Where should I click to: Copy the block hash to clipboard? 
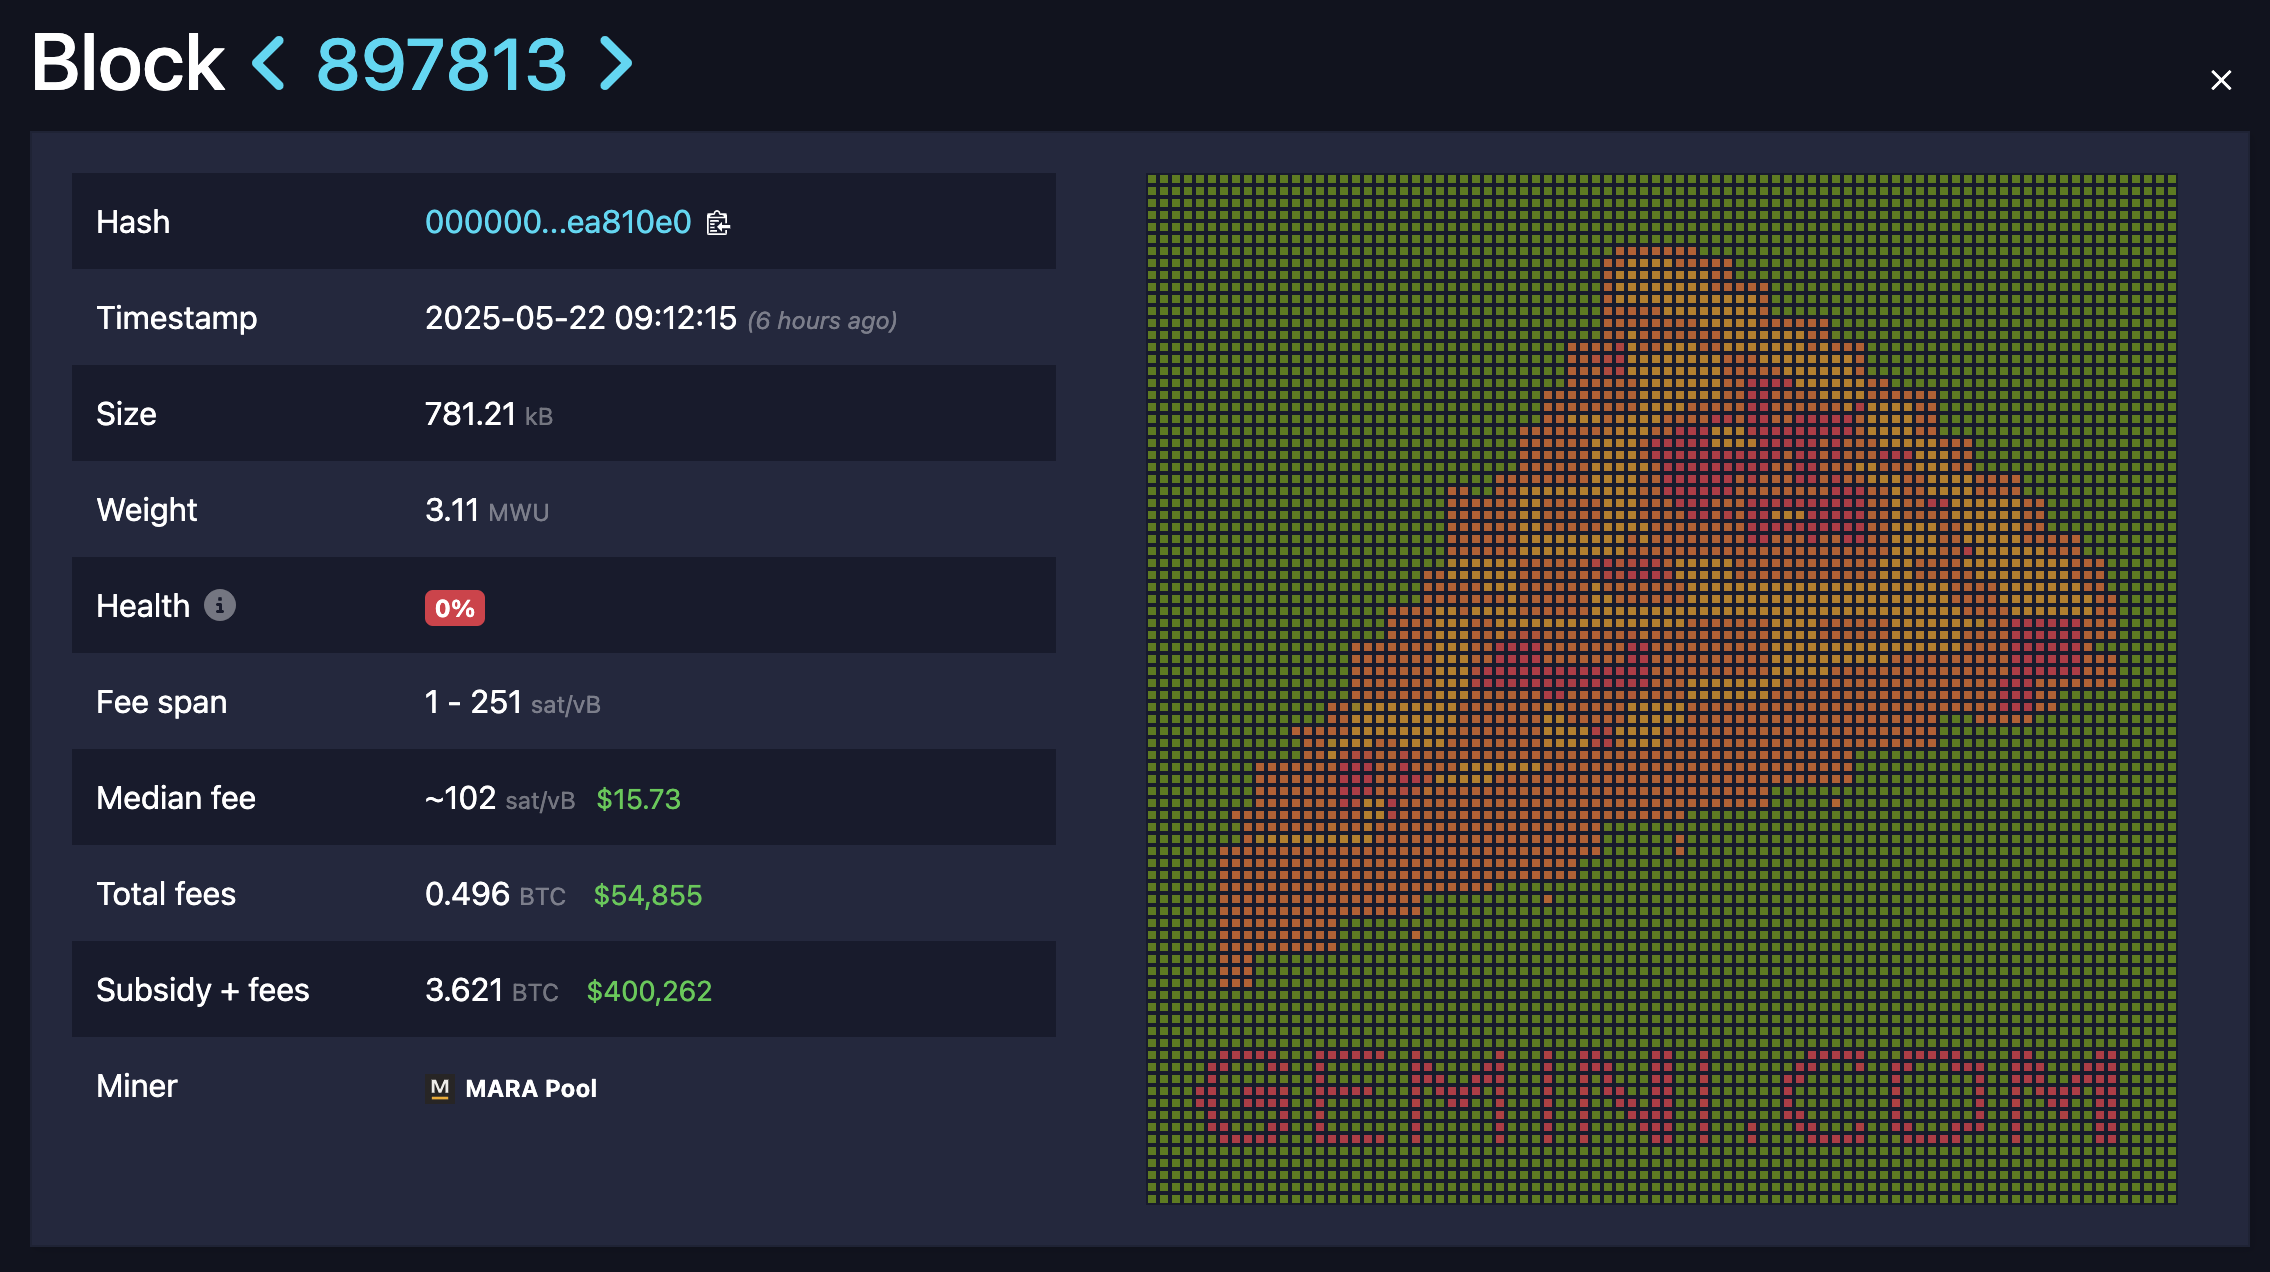click(718, 223)
